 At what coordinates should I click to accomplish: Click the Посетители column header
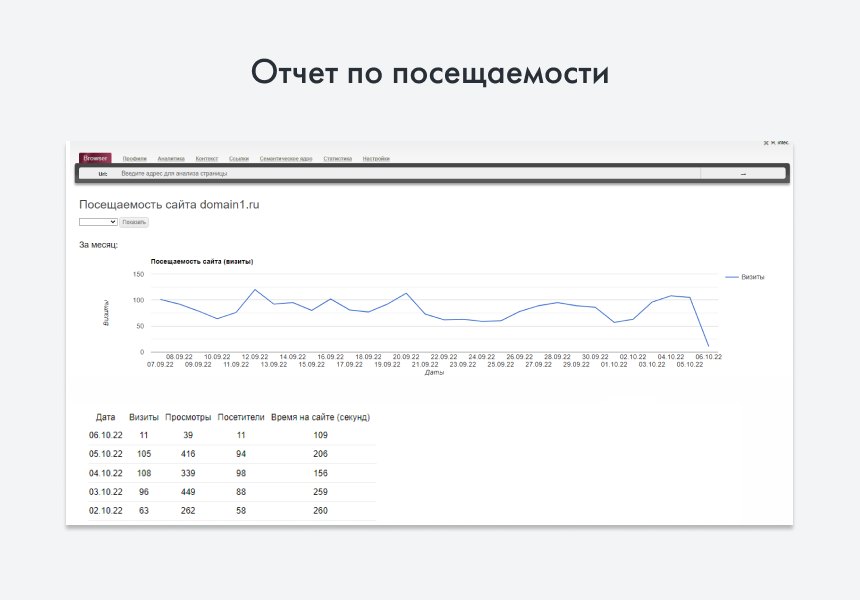pos(241,417)
